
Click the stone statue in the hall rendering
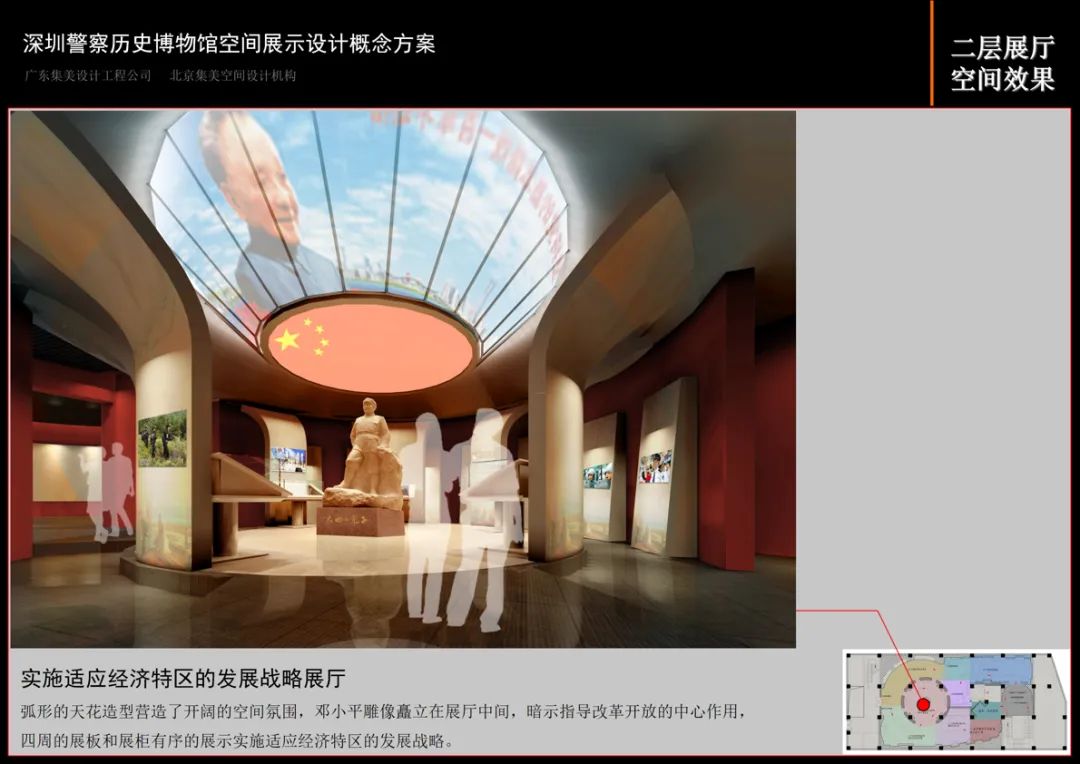(x=364, y=453)
